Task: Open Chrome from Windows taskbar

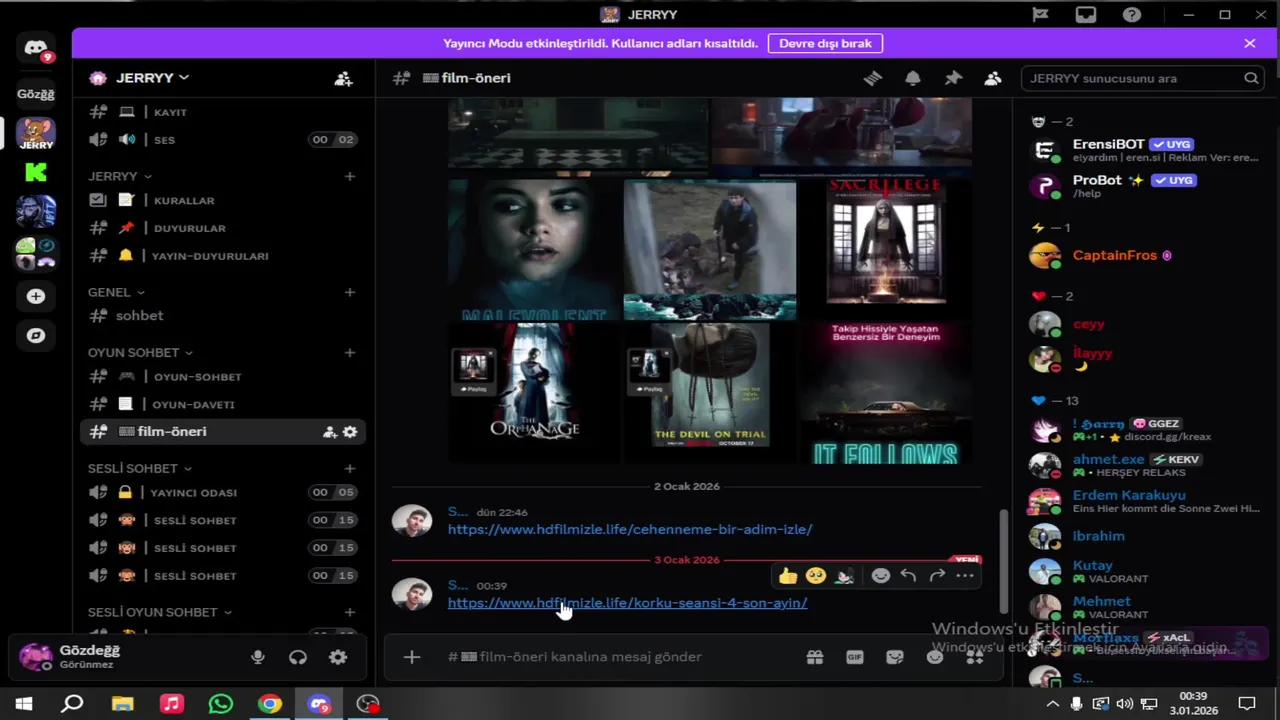Action: pos(270,704)
